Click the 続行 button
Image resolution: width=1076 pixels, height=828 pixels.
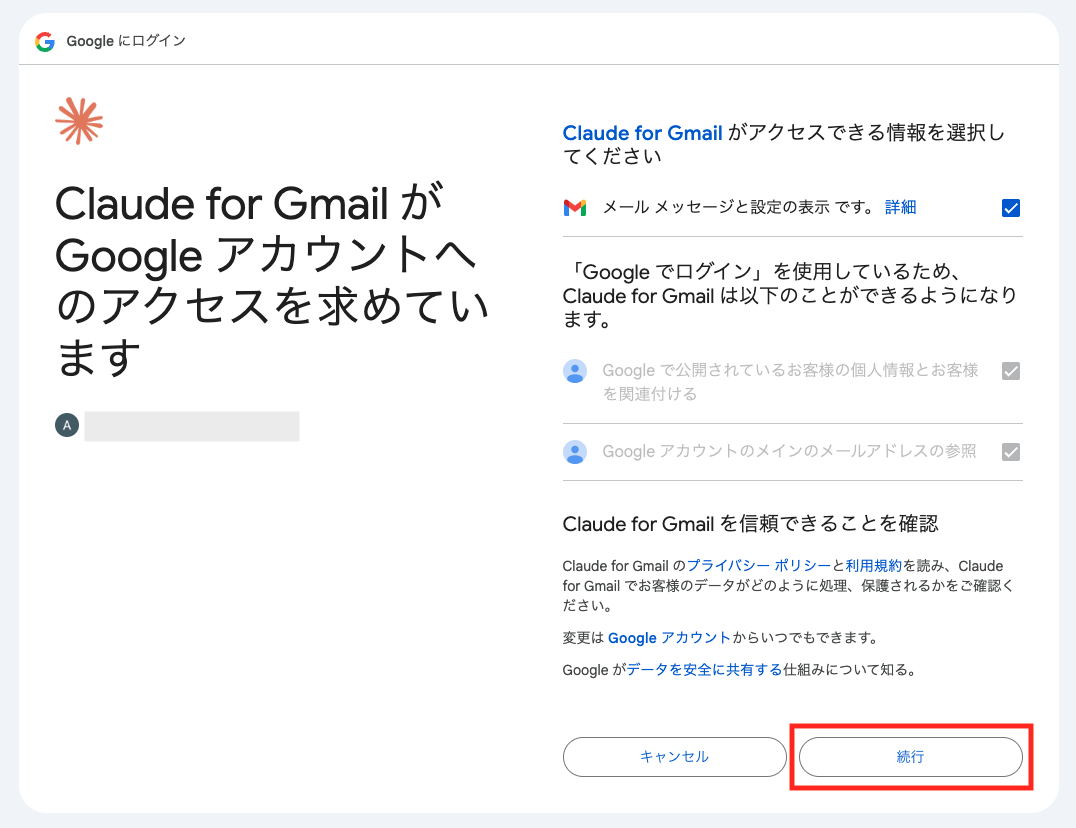click(x=911, y=757)
